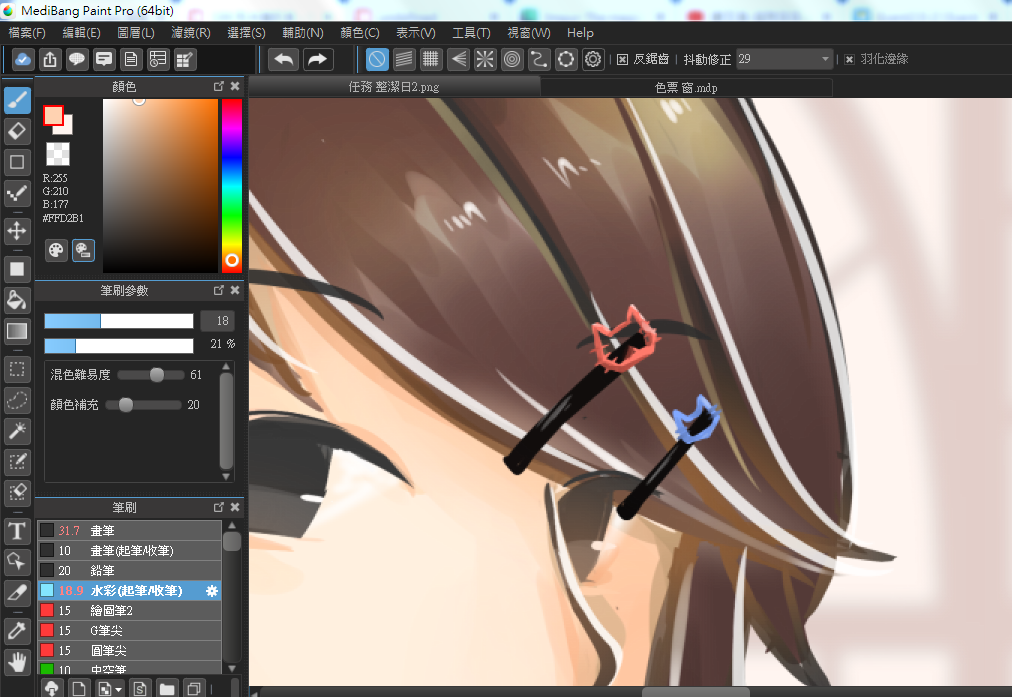The image size is (1012, 697).
Task: Undock the 顏色 panel
Action: 219,86
